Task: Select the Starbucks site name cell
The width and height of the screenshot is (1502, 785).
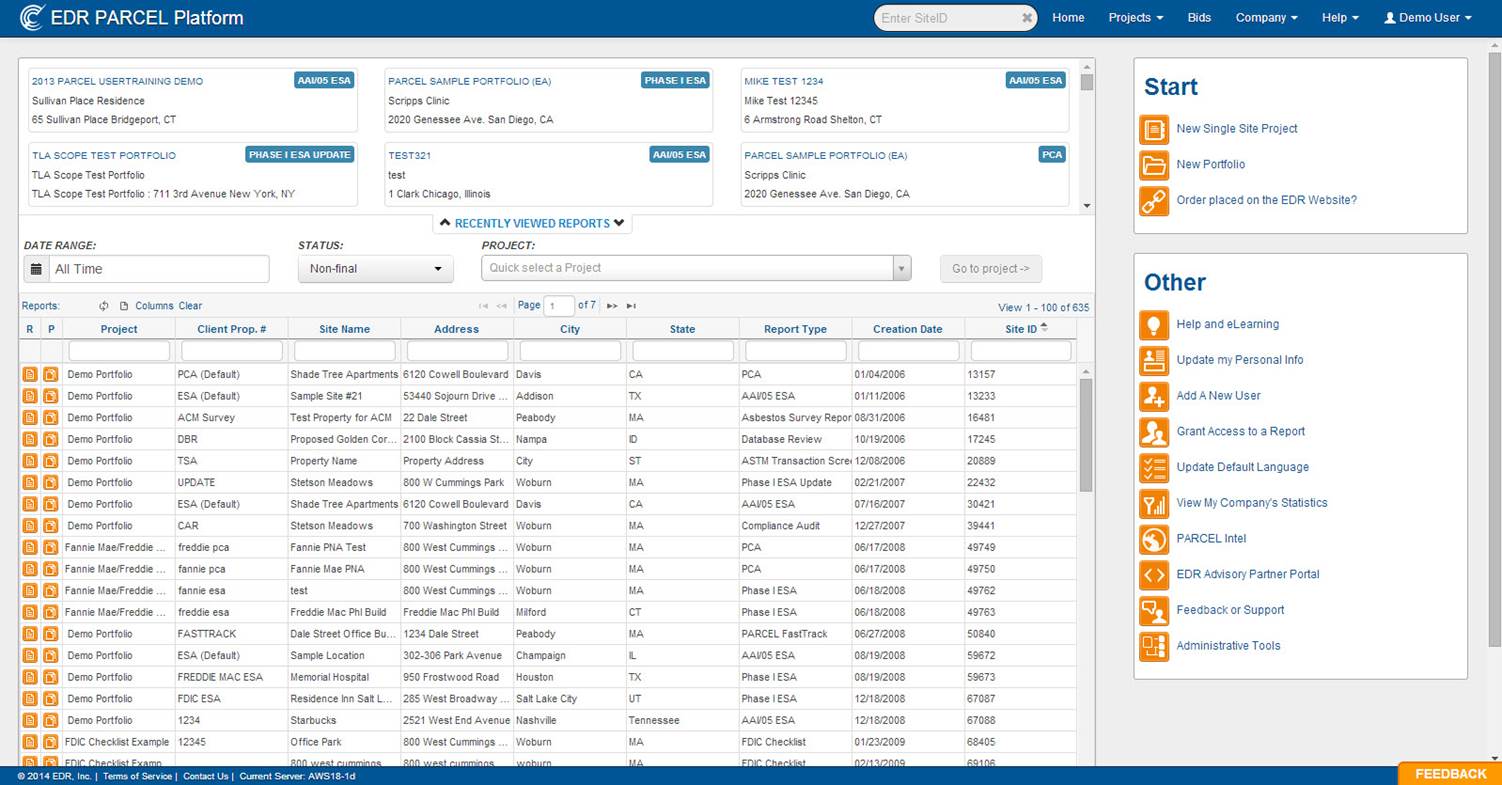Action: pyautogui.click(x=344, y=721)
